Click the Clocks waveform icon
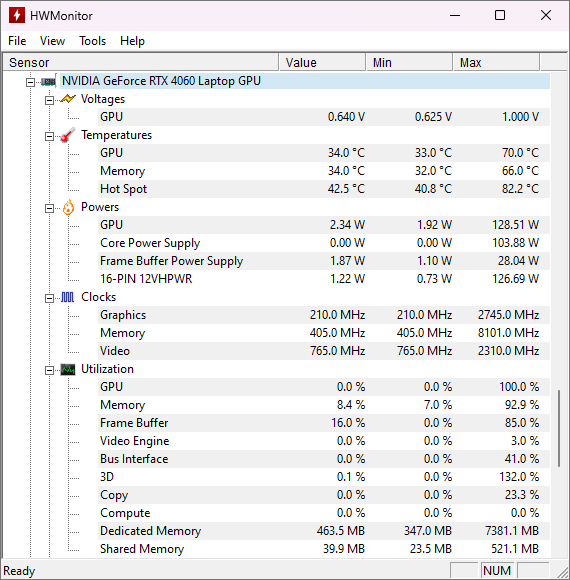The width and height of the screenshot is (570, 580). coord(68,297)
